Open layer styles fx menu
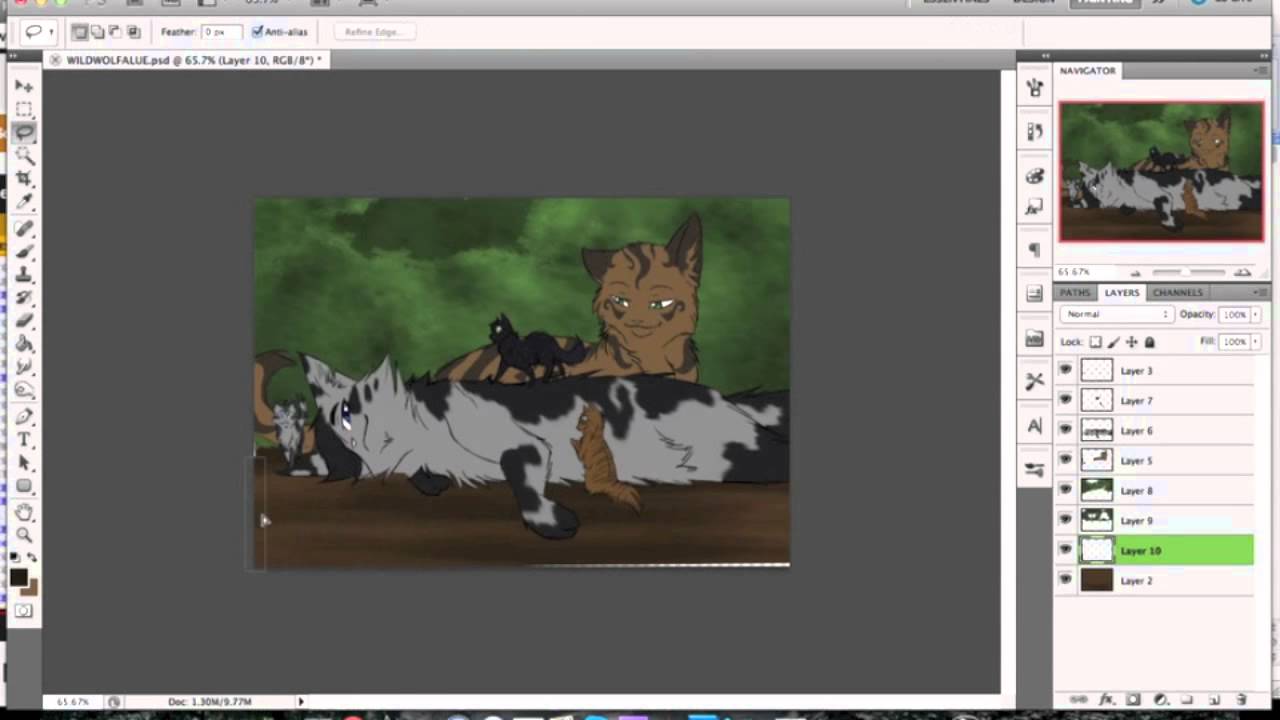 pyautogui.click(x=1107, y=700)
